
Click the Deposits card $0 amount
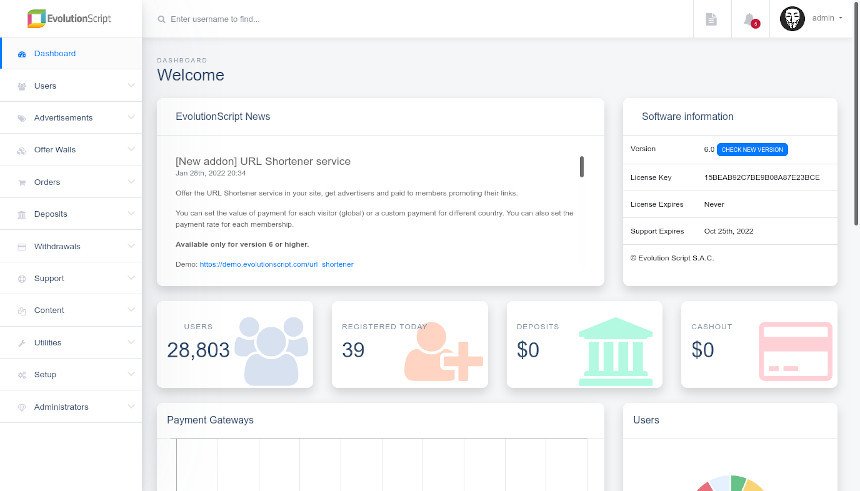coord(528,350)
